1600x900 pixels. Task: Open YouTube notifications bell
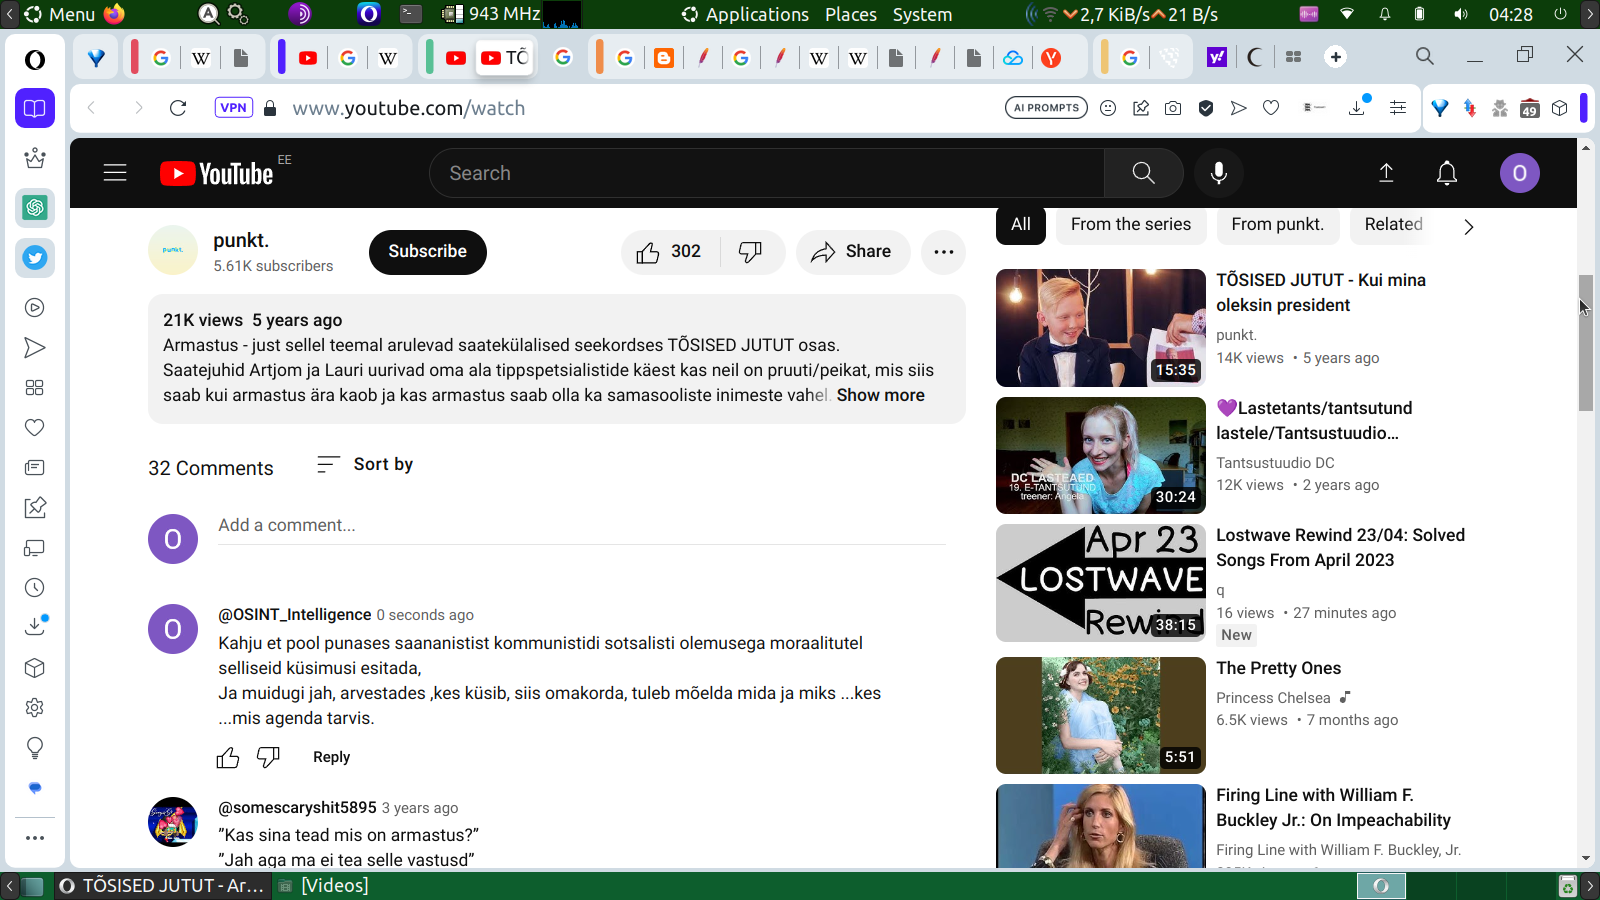click(x=1446, y=173)
